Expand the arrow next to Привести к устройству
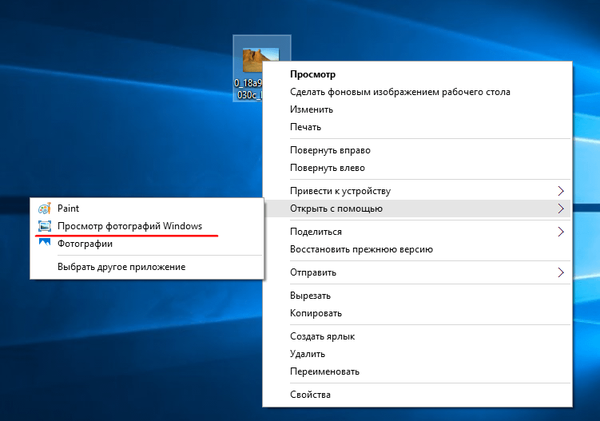 [561, 191]
